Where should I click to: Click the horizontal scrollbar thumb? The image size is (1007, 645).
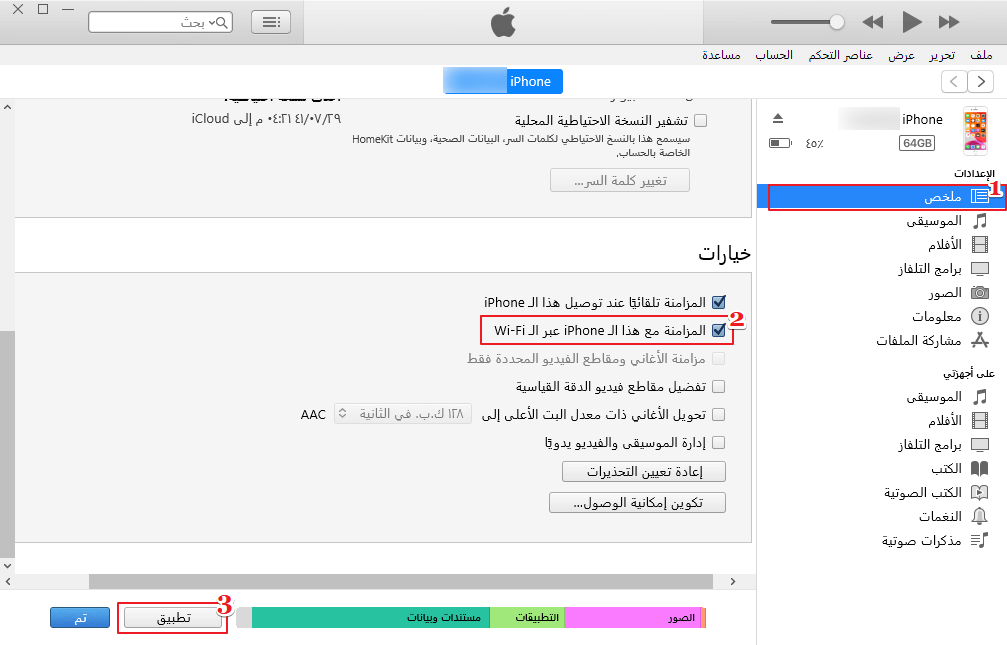(x=401, y=581)
